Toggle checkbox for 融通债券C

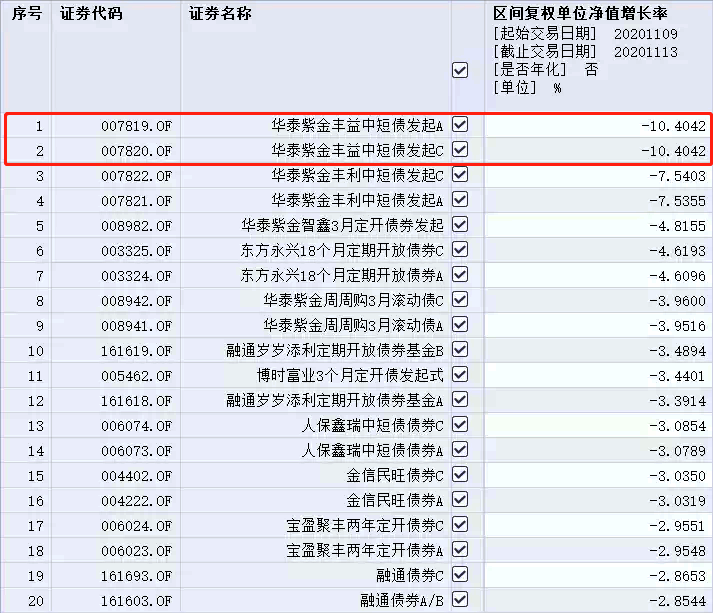tap(460, 574)
